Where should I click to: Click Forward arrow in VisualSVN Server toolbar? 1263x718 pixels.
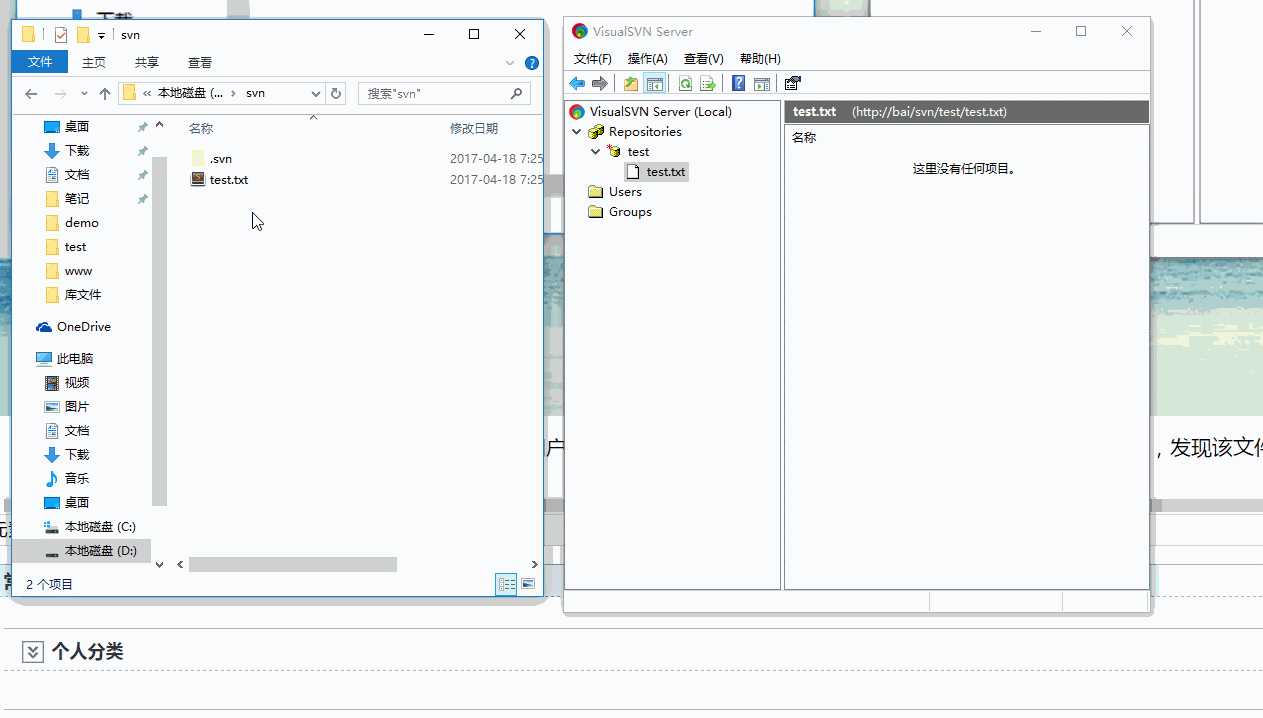coord(599,84)
